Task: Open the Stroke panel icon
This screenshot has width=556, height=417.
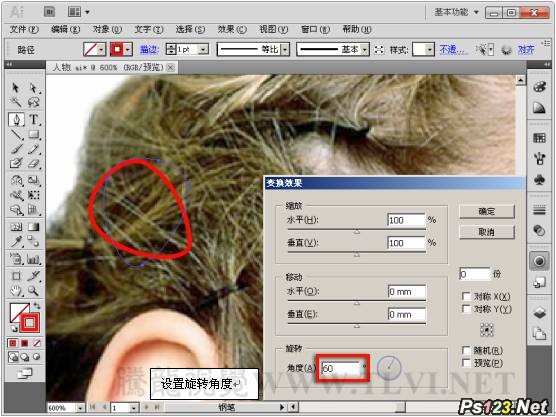Action: click(x=539, y=211)
